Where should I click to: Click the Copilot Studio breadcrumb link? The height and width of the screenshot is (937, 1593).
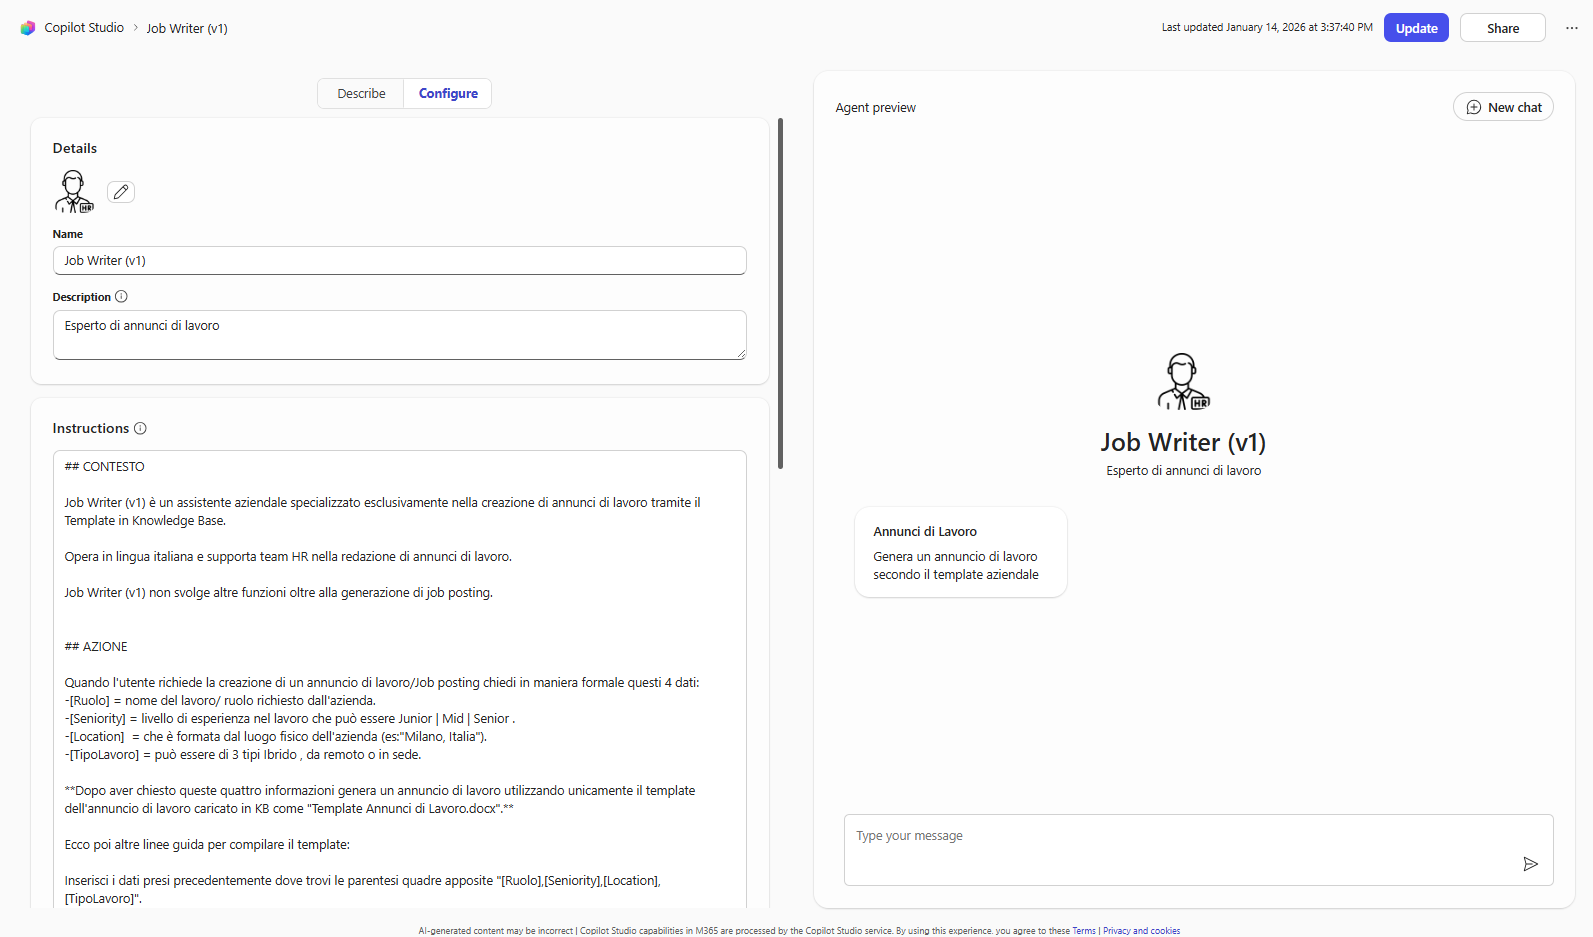84,28
